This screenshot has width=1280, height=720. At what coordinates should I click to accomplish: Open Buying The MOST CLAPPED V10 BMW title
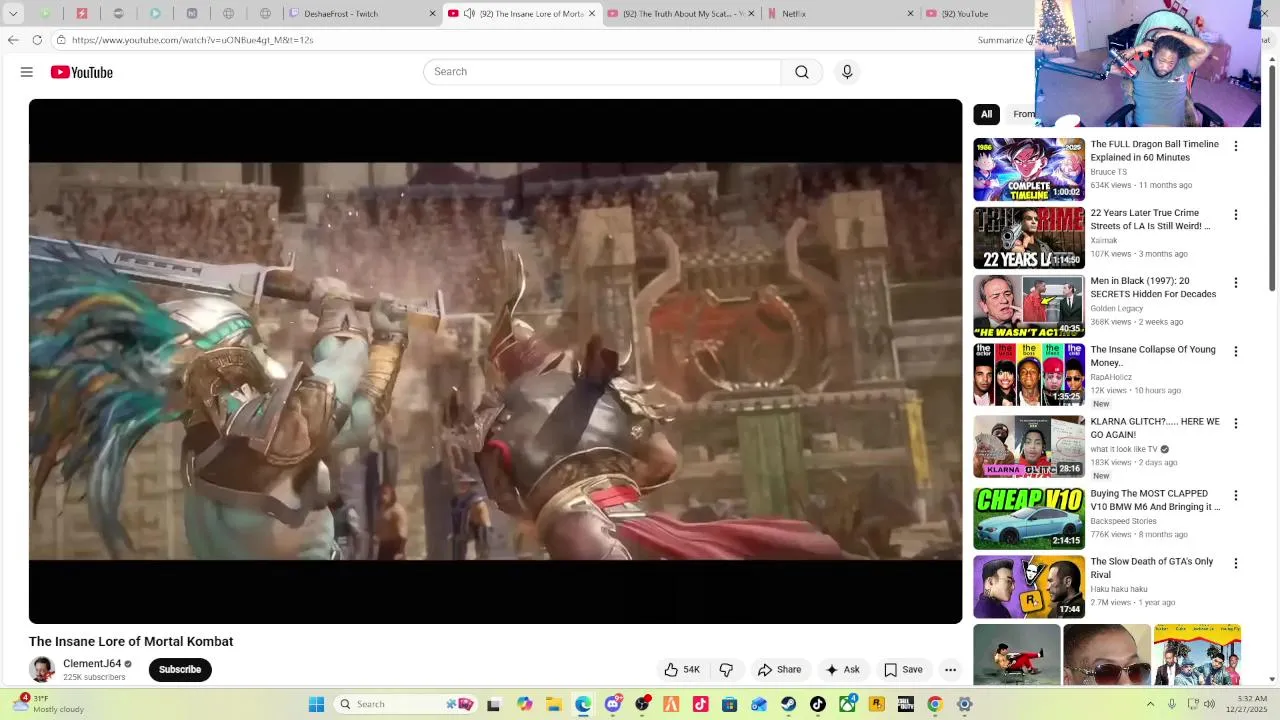1155,500
